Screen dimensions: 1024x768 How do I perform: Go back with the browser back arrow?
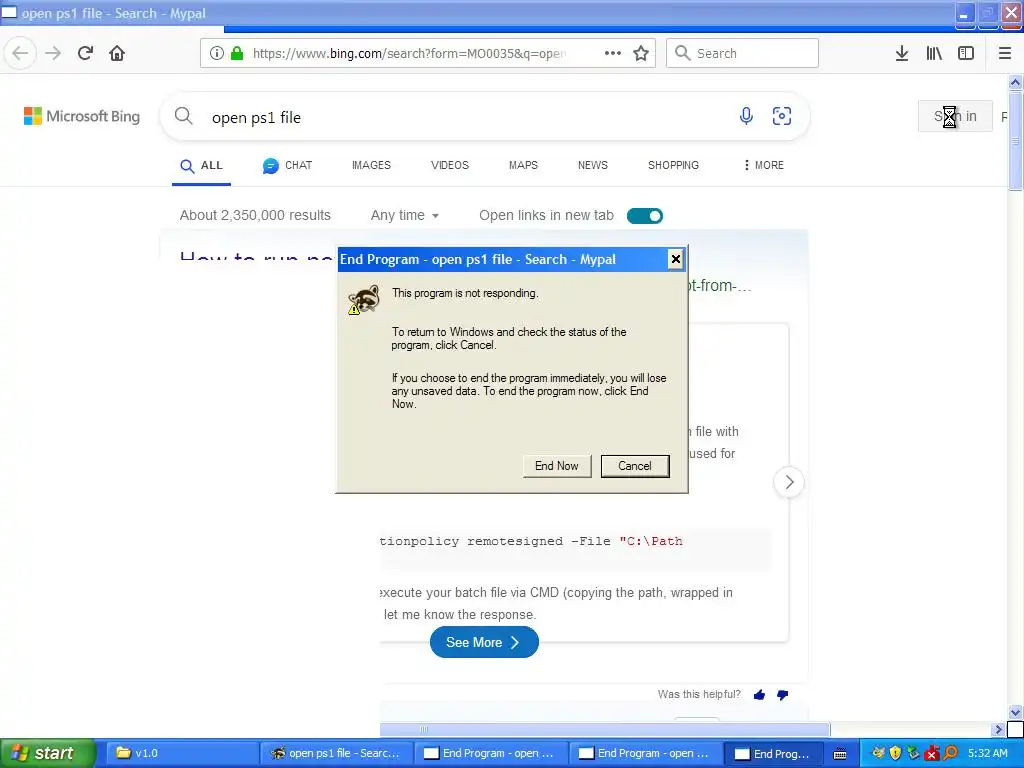[x=20, y=53]
